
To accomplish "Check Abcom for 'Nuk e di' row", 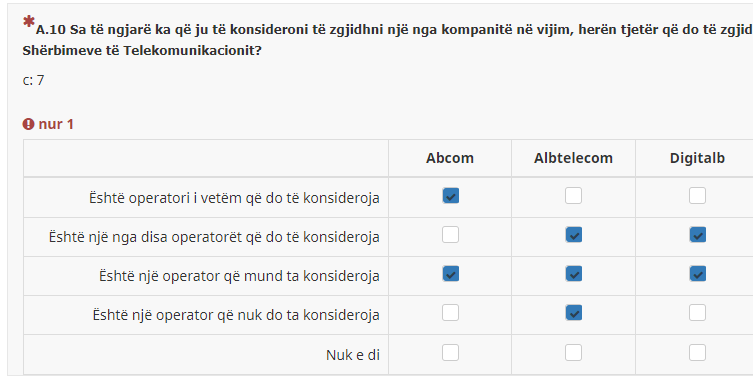I will tap(450, 353).
